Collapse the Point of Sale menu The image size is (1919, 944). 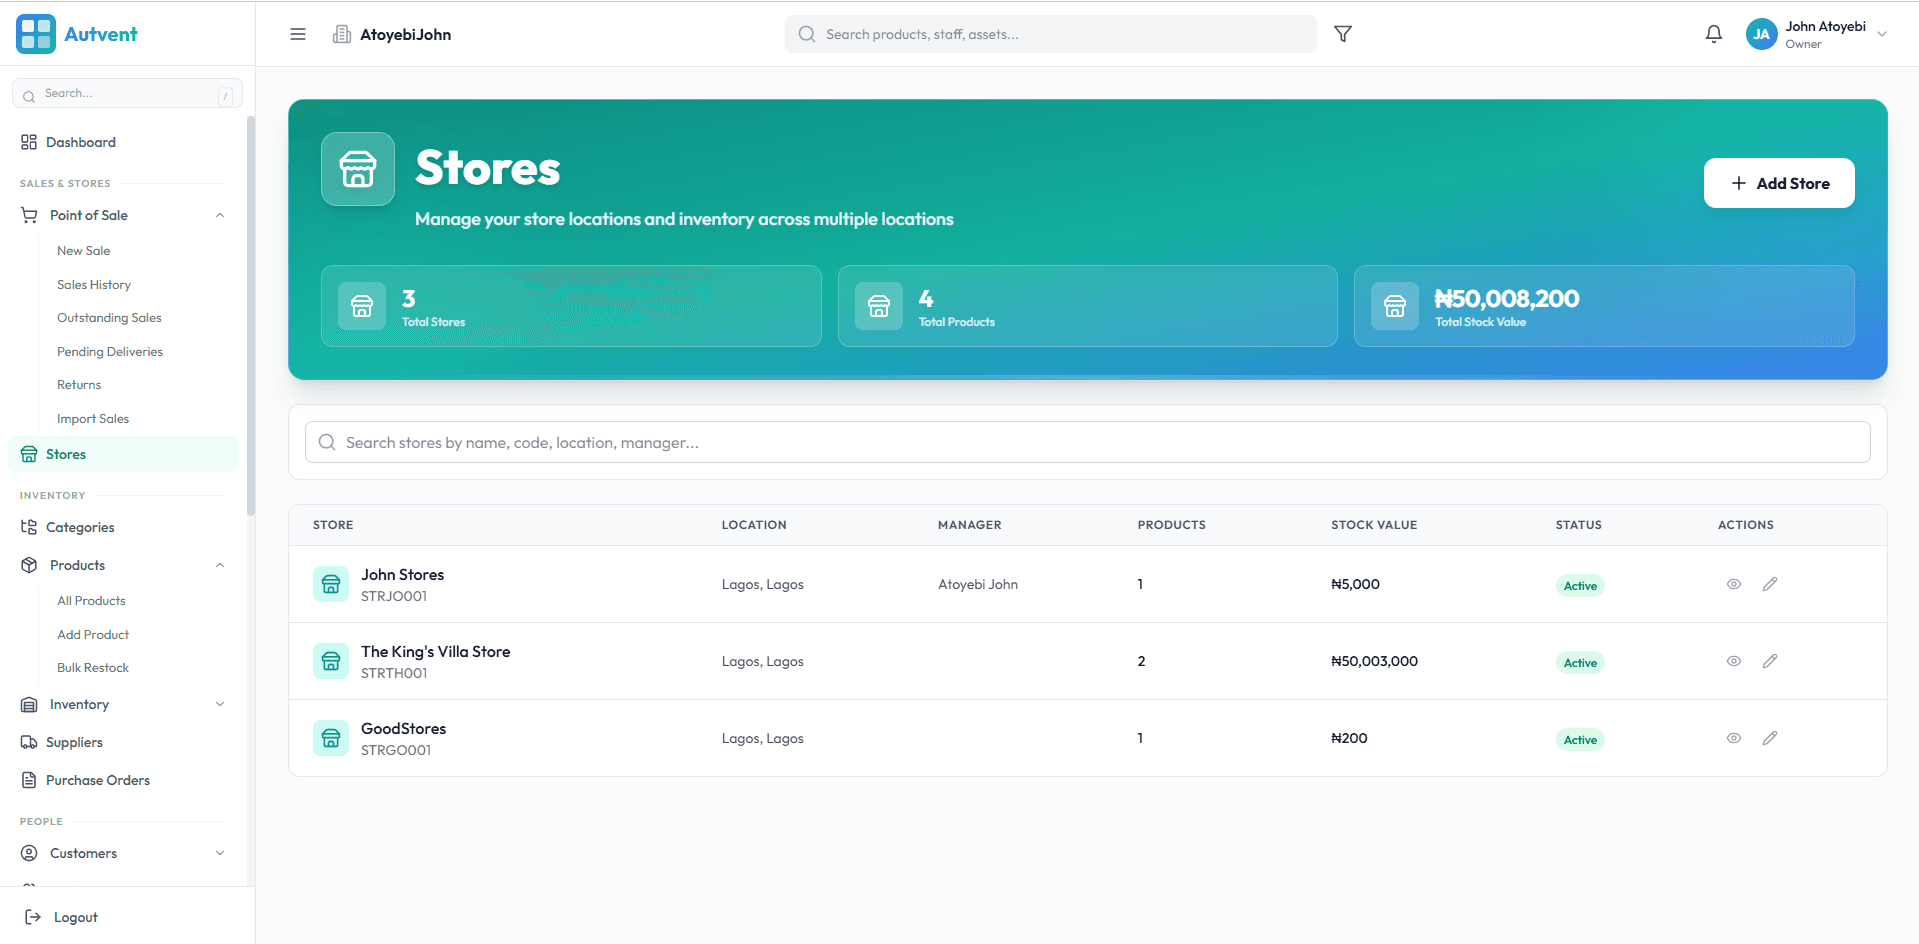coord(219,215)
